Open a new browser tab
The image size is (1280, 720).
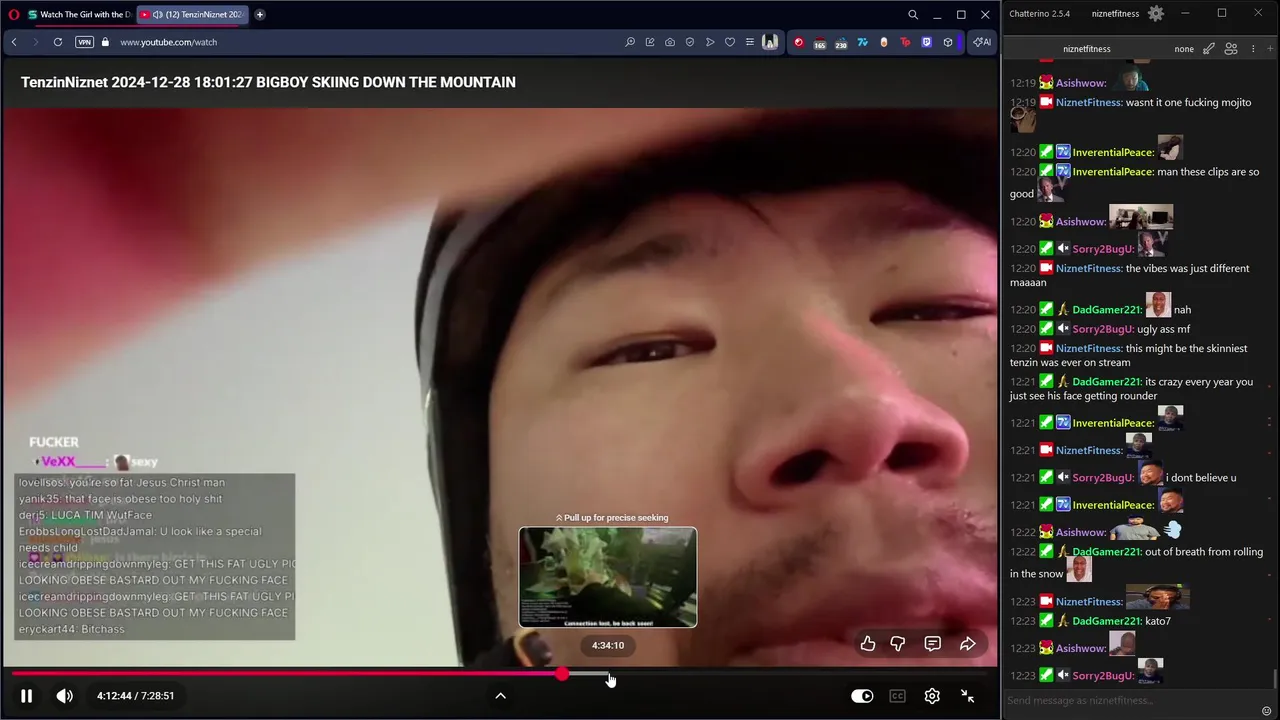click(260, 14)
